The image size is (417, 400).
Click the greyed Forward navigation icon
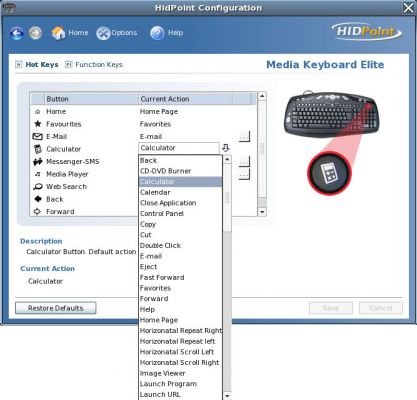pyautogui.click(x=35, y=33)
